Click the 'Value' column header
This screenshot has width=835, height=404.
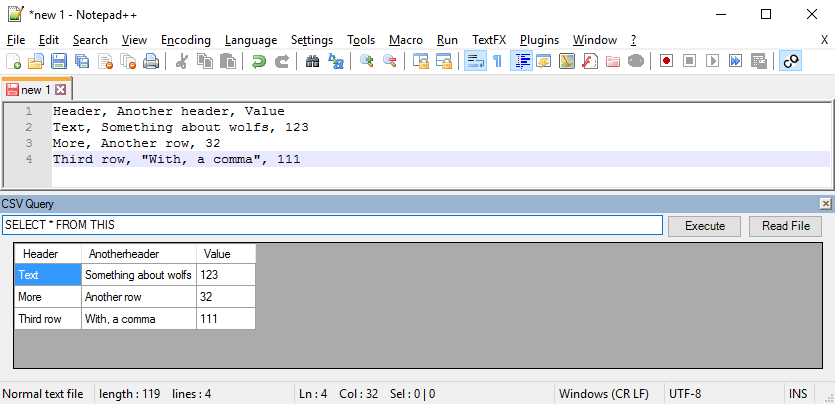[226, 254]
